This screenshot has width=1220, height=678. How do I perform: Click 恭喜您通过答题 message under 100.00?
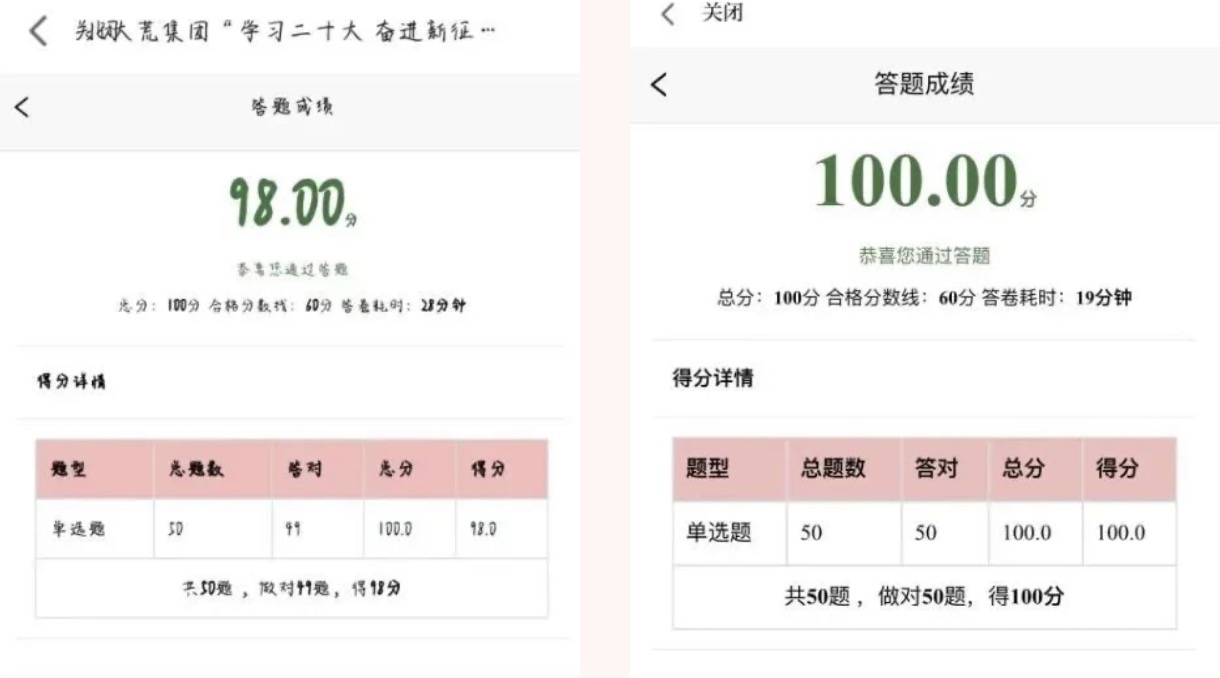(924, 256)
